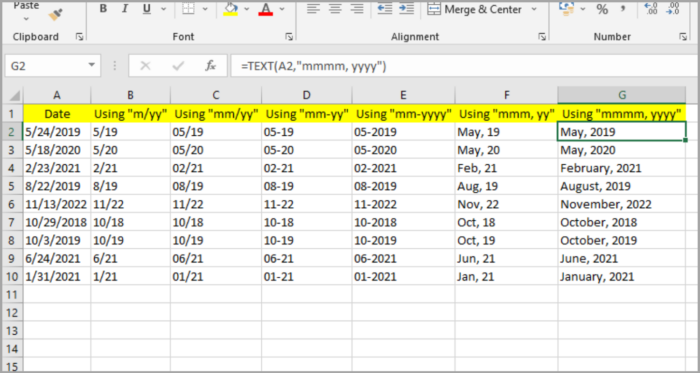The image size is (700, 373).
Task: Select row 5 header
Action: 13,186
